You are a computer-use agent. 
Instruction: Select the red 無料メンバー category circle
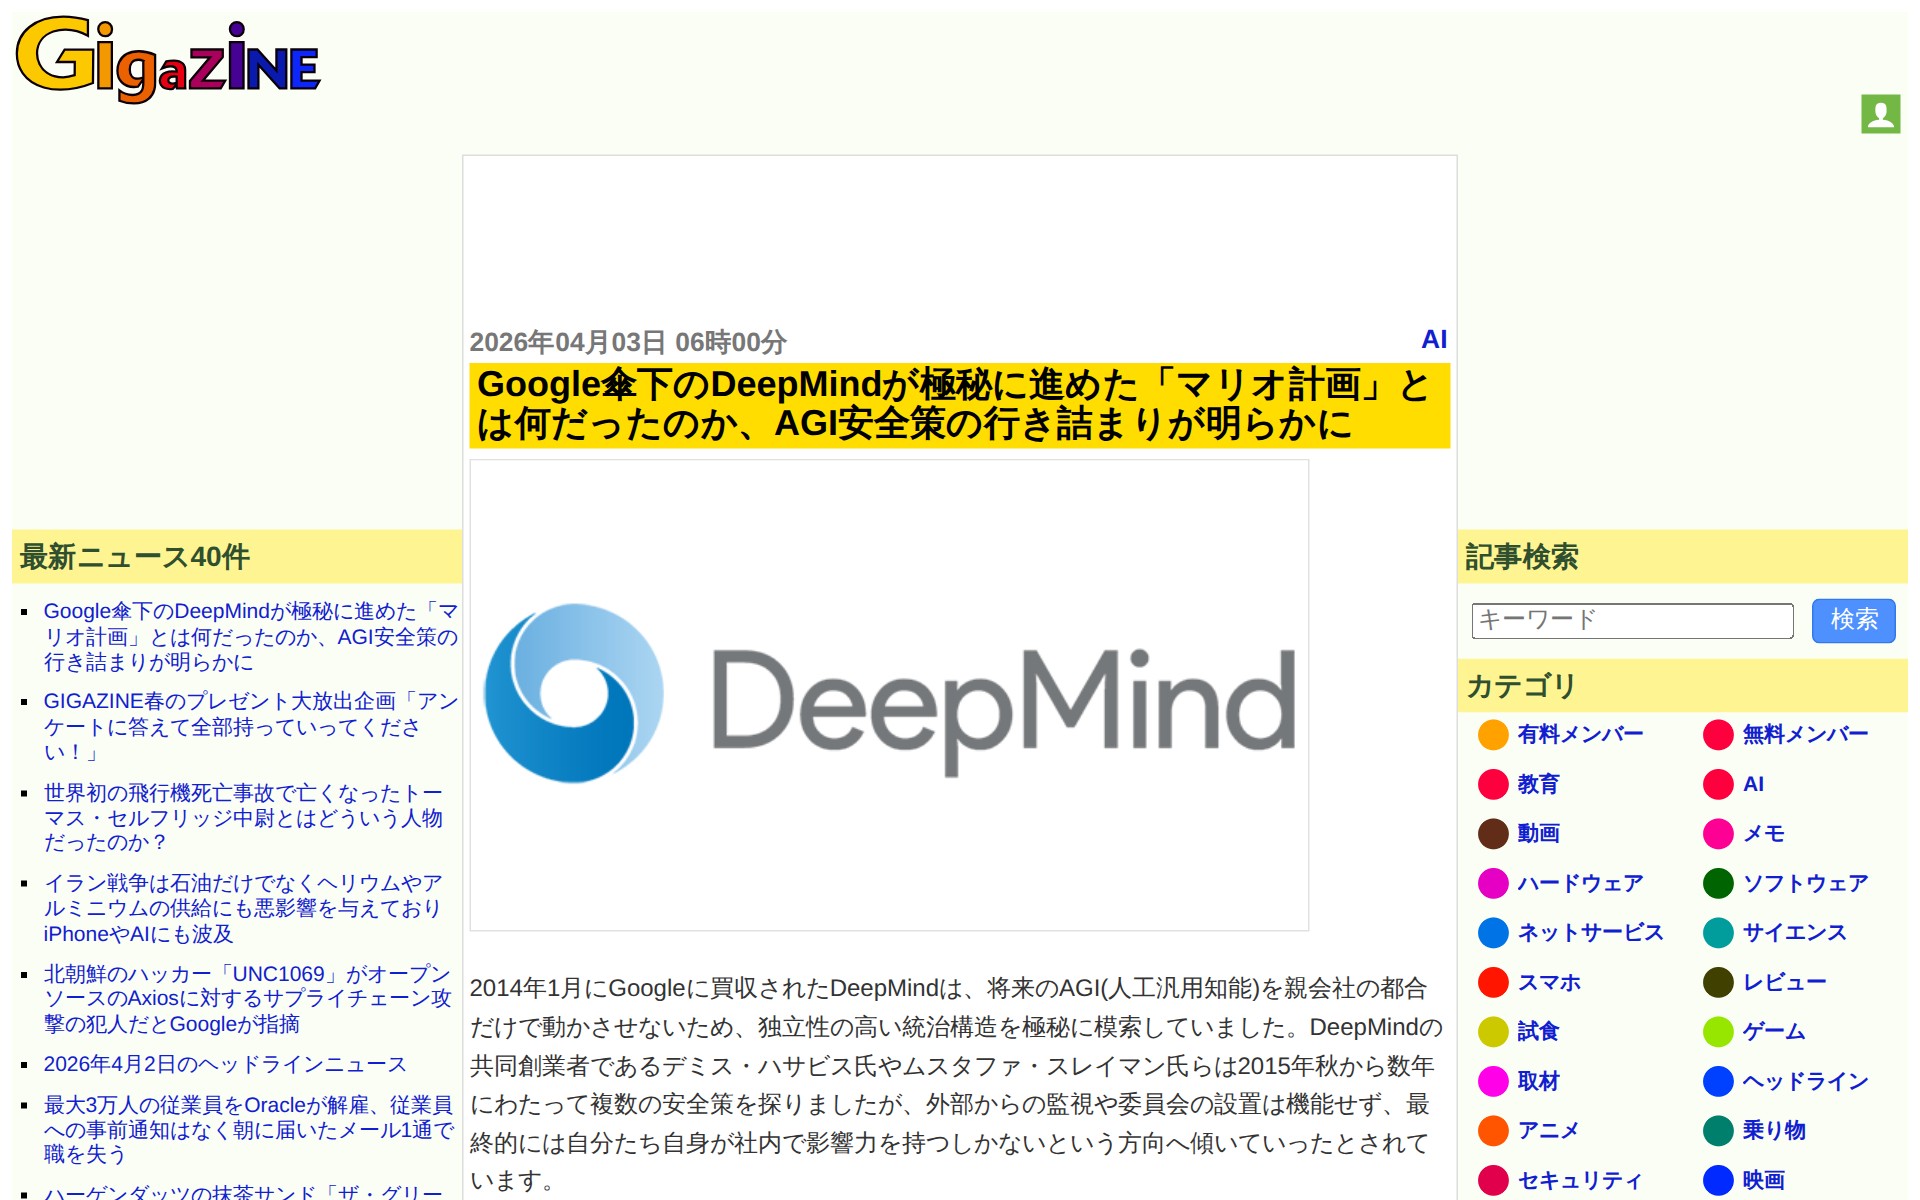(x=1718, y=735)
